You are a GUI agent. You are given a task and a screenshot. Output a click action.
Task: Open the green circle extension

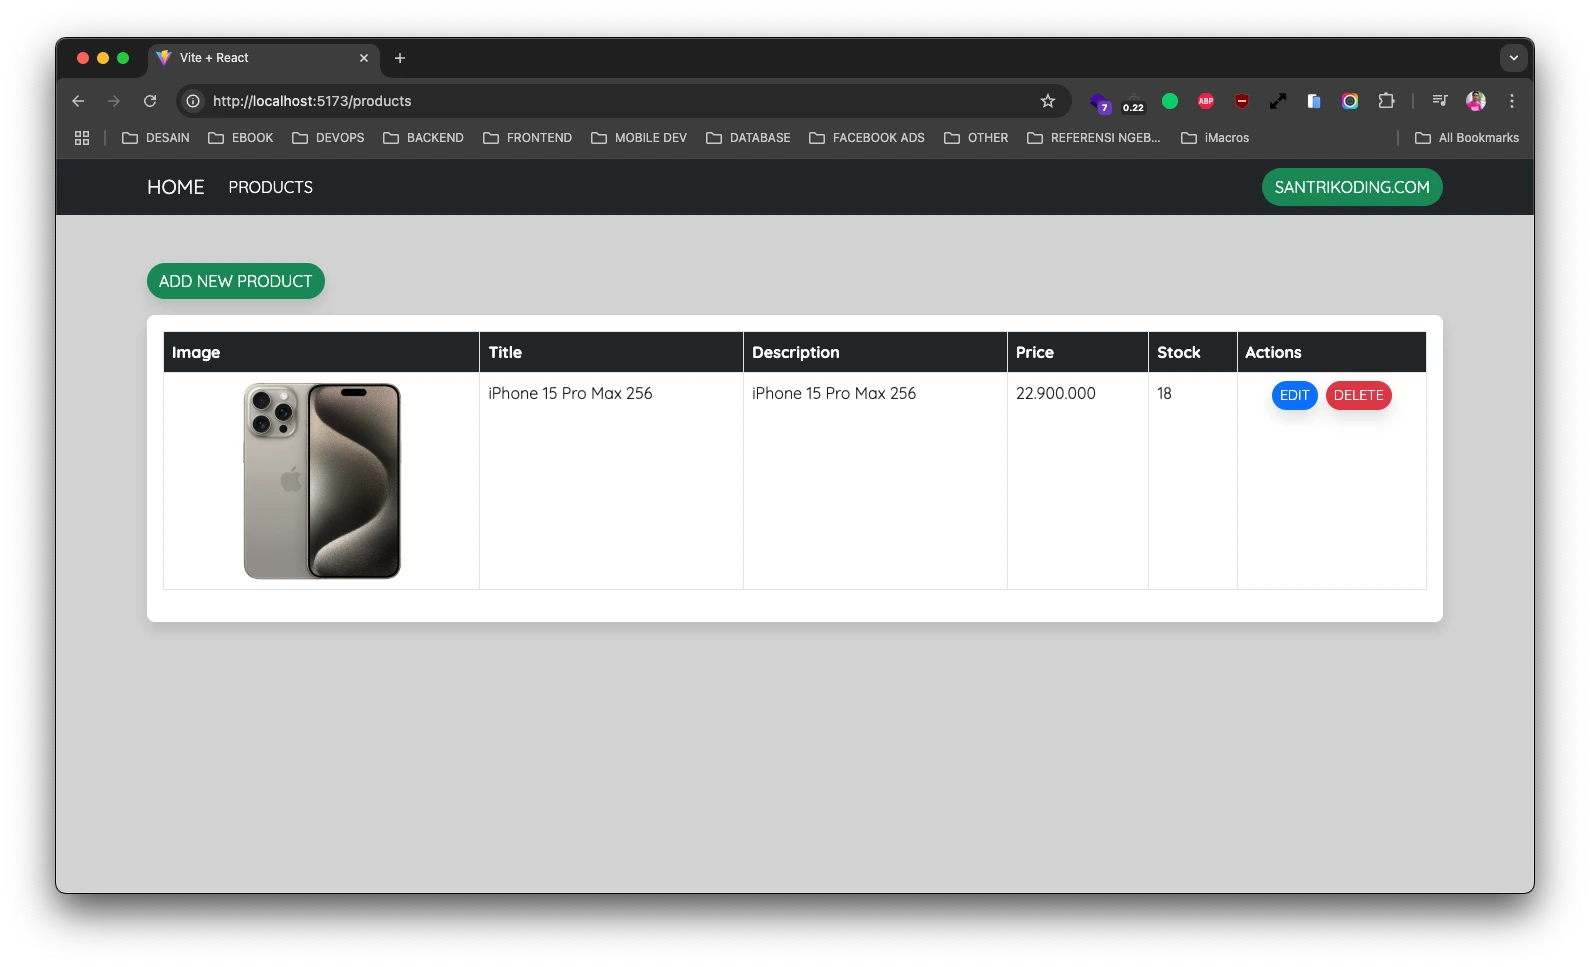pyautogui.click(x=1170, y=101)
